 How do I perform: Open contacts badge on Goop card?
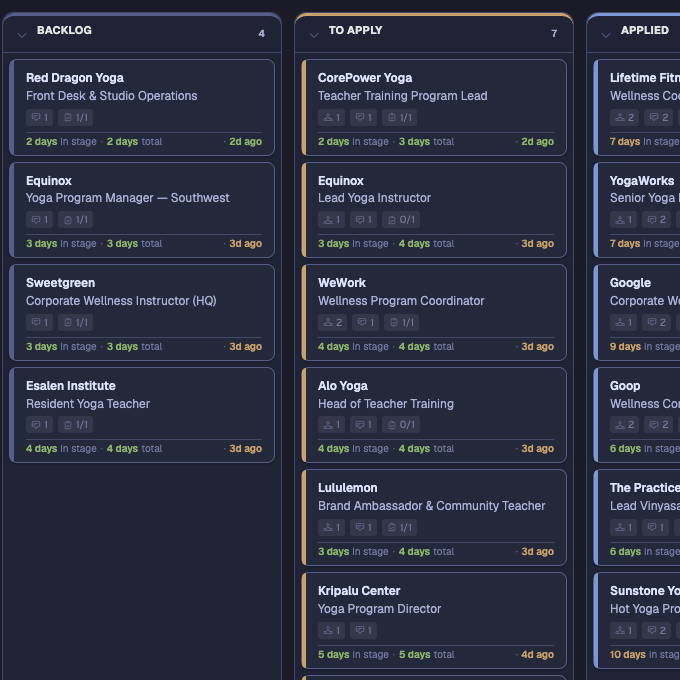(624, 425)
